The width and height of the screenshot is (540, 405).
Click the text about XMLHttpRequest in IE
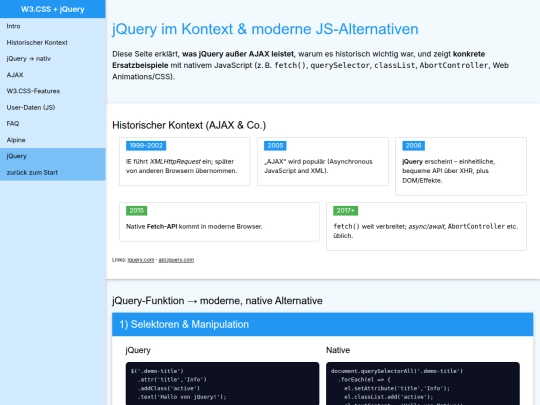(181, 166)
